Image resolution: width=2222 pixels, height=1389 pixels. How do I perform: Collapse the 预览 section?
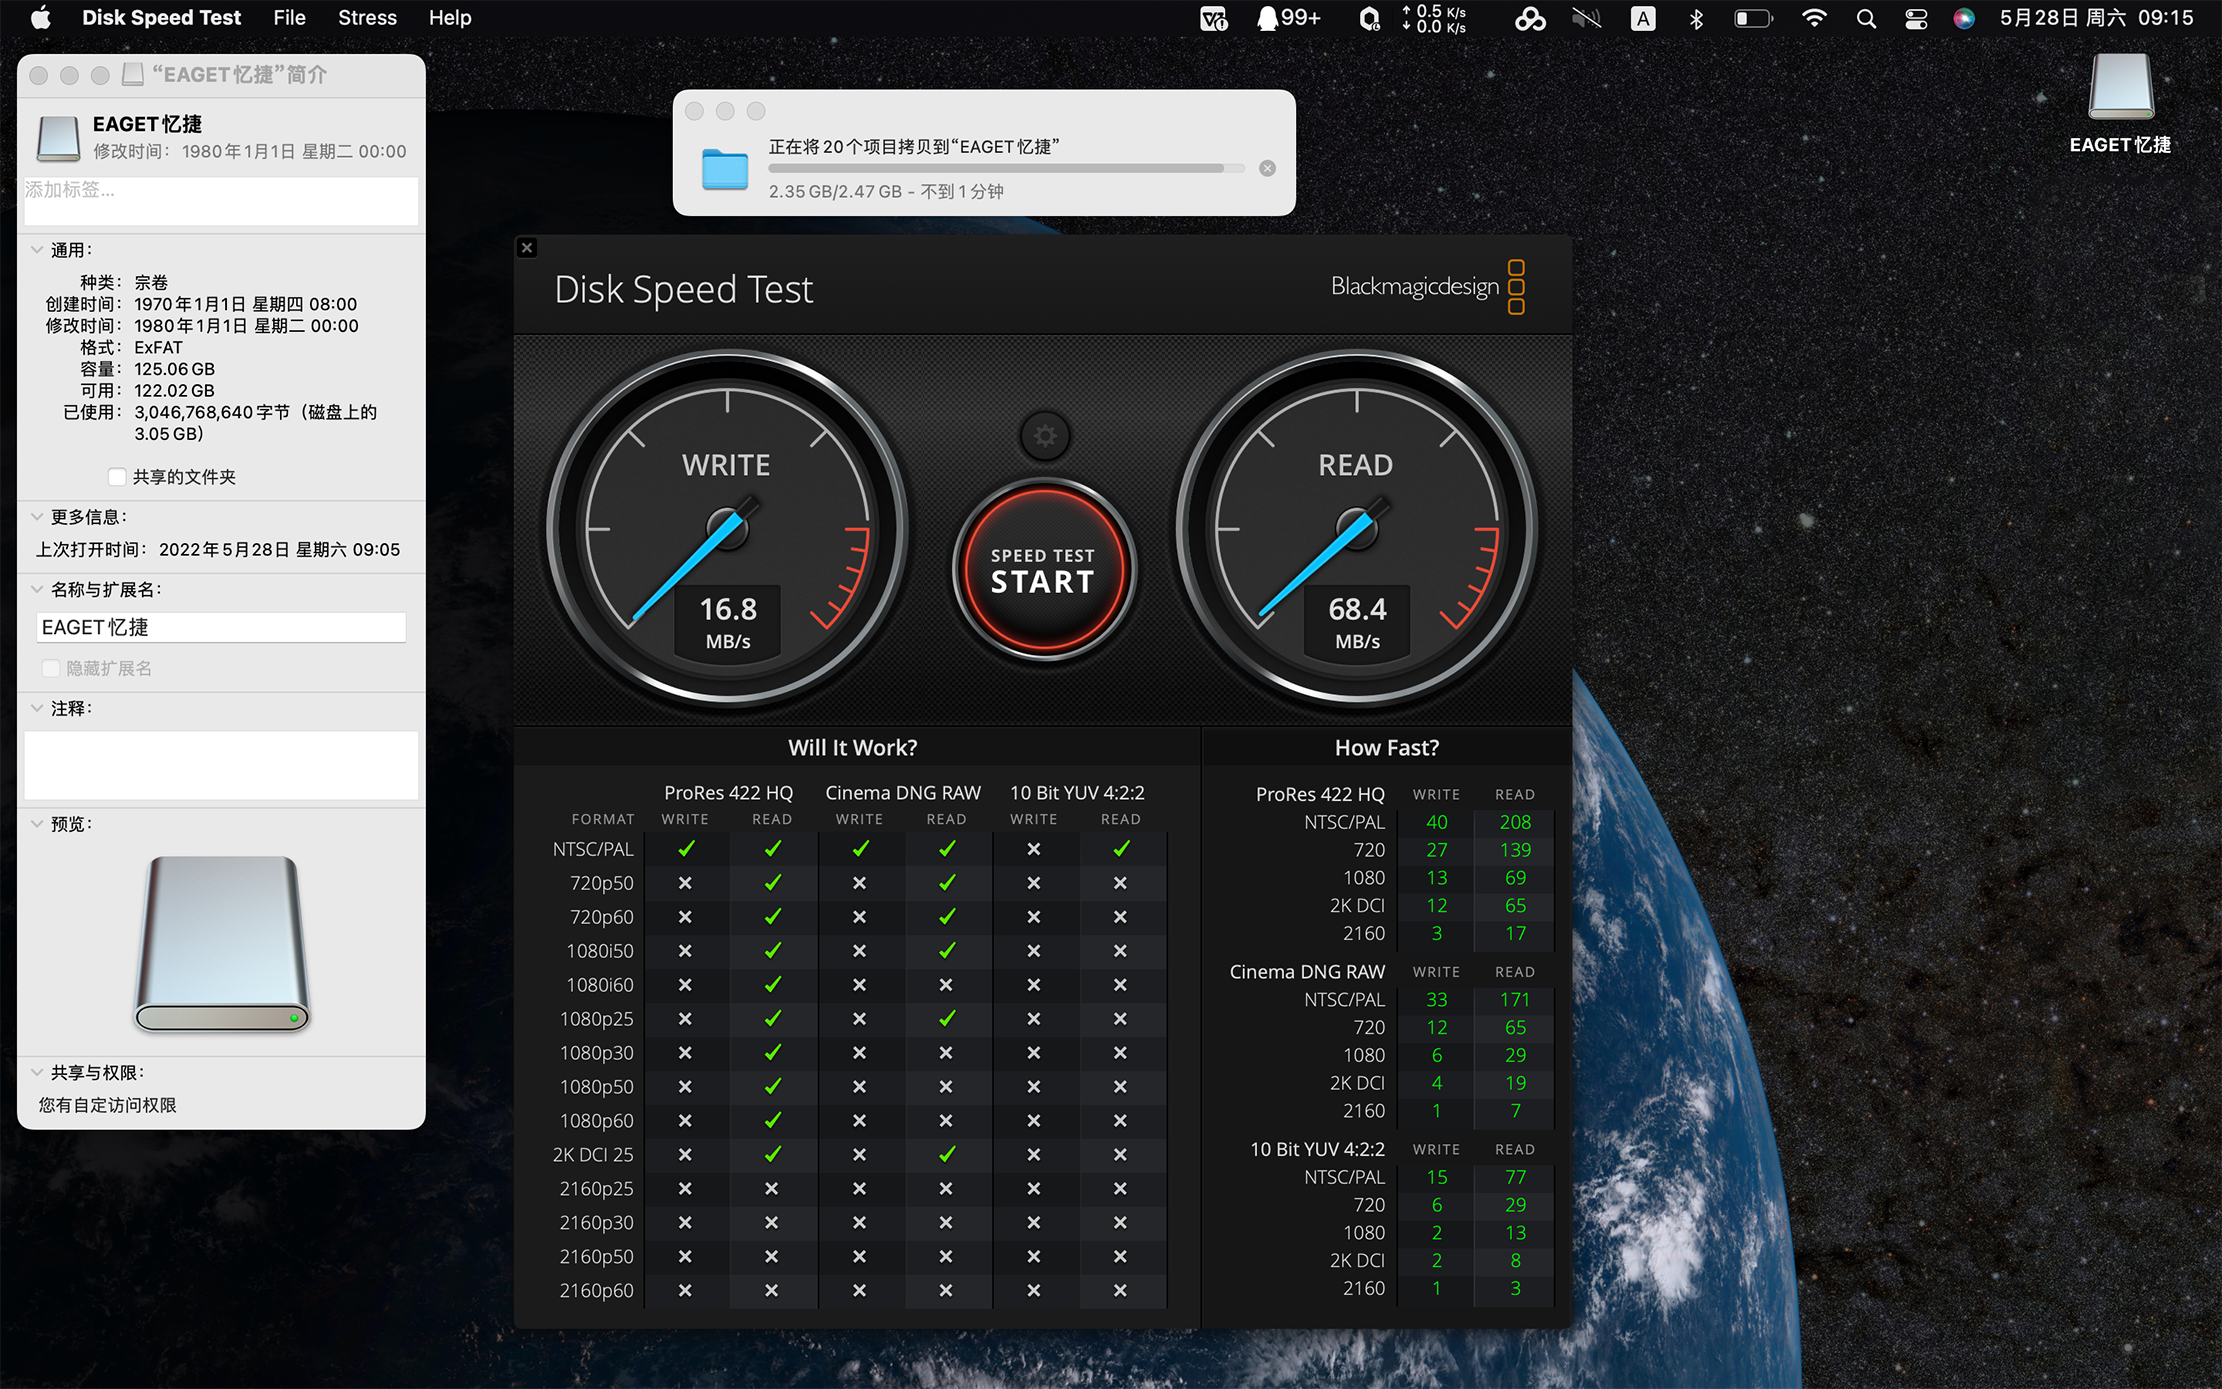coord(37,824)
